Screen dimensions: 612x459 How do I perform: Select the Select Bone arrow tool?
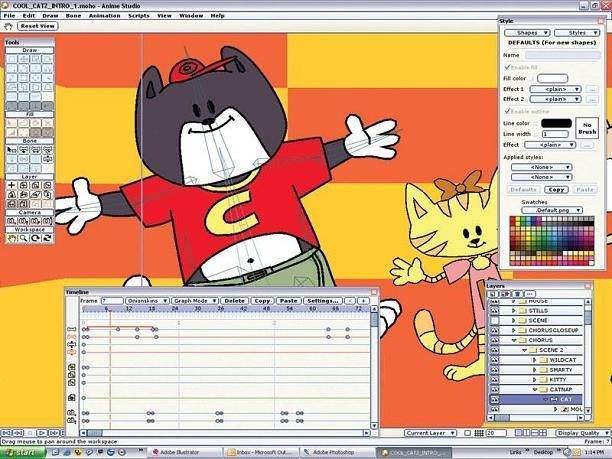tap(12, 149)
